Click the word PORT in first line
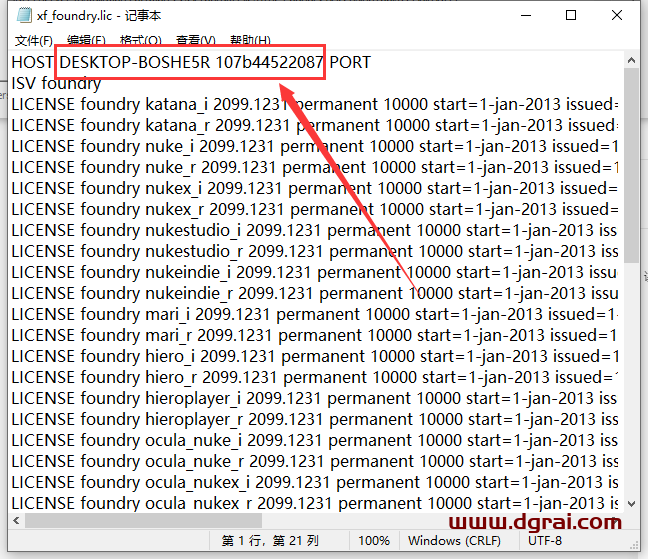This screenshot has height=559, width=648. (x=350, y=62)
